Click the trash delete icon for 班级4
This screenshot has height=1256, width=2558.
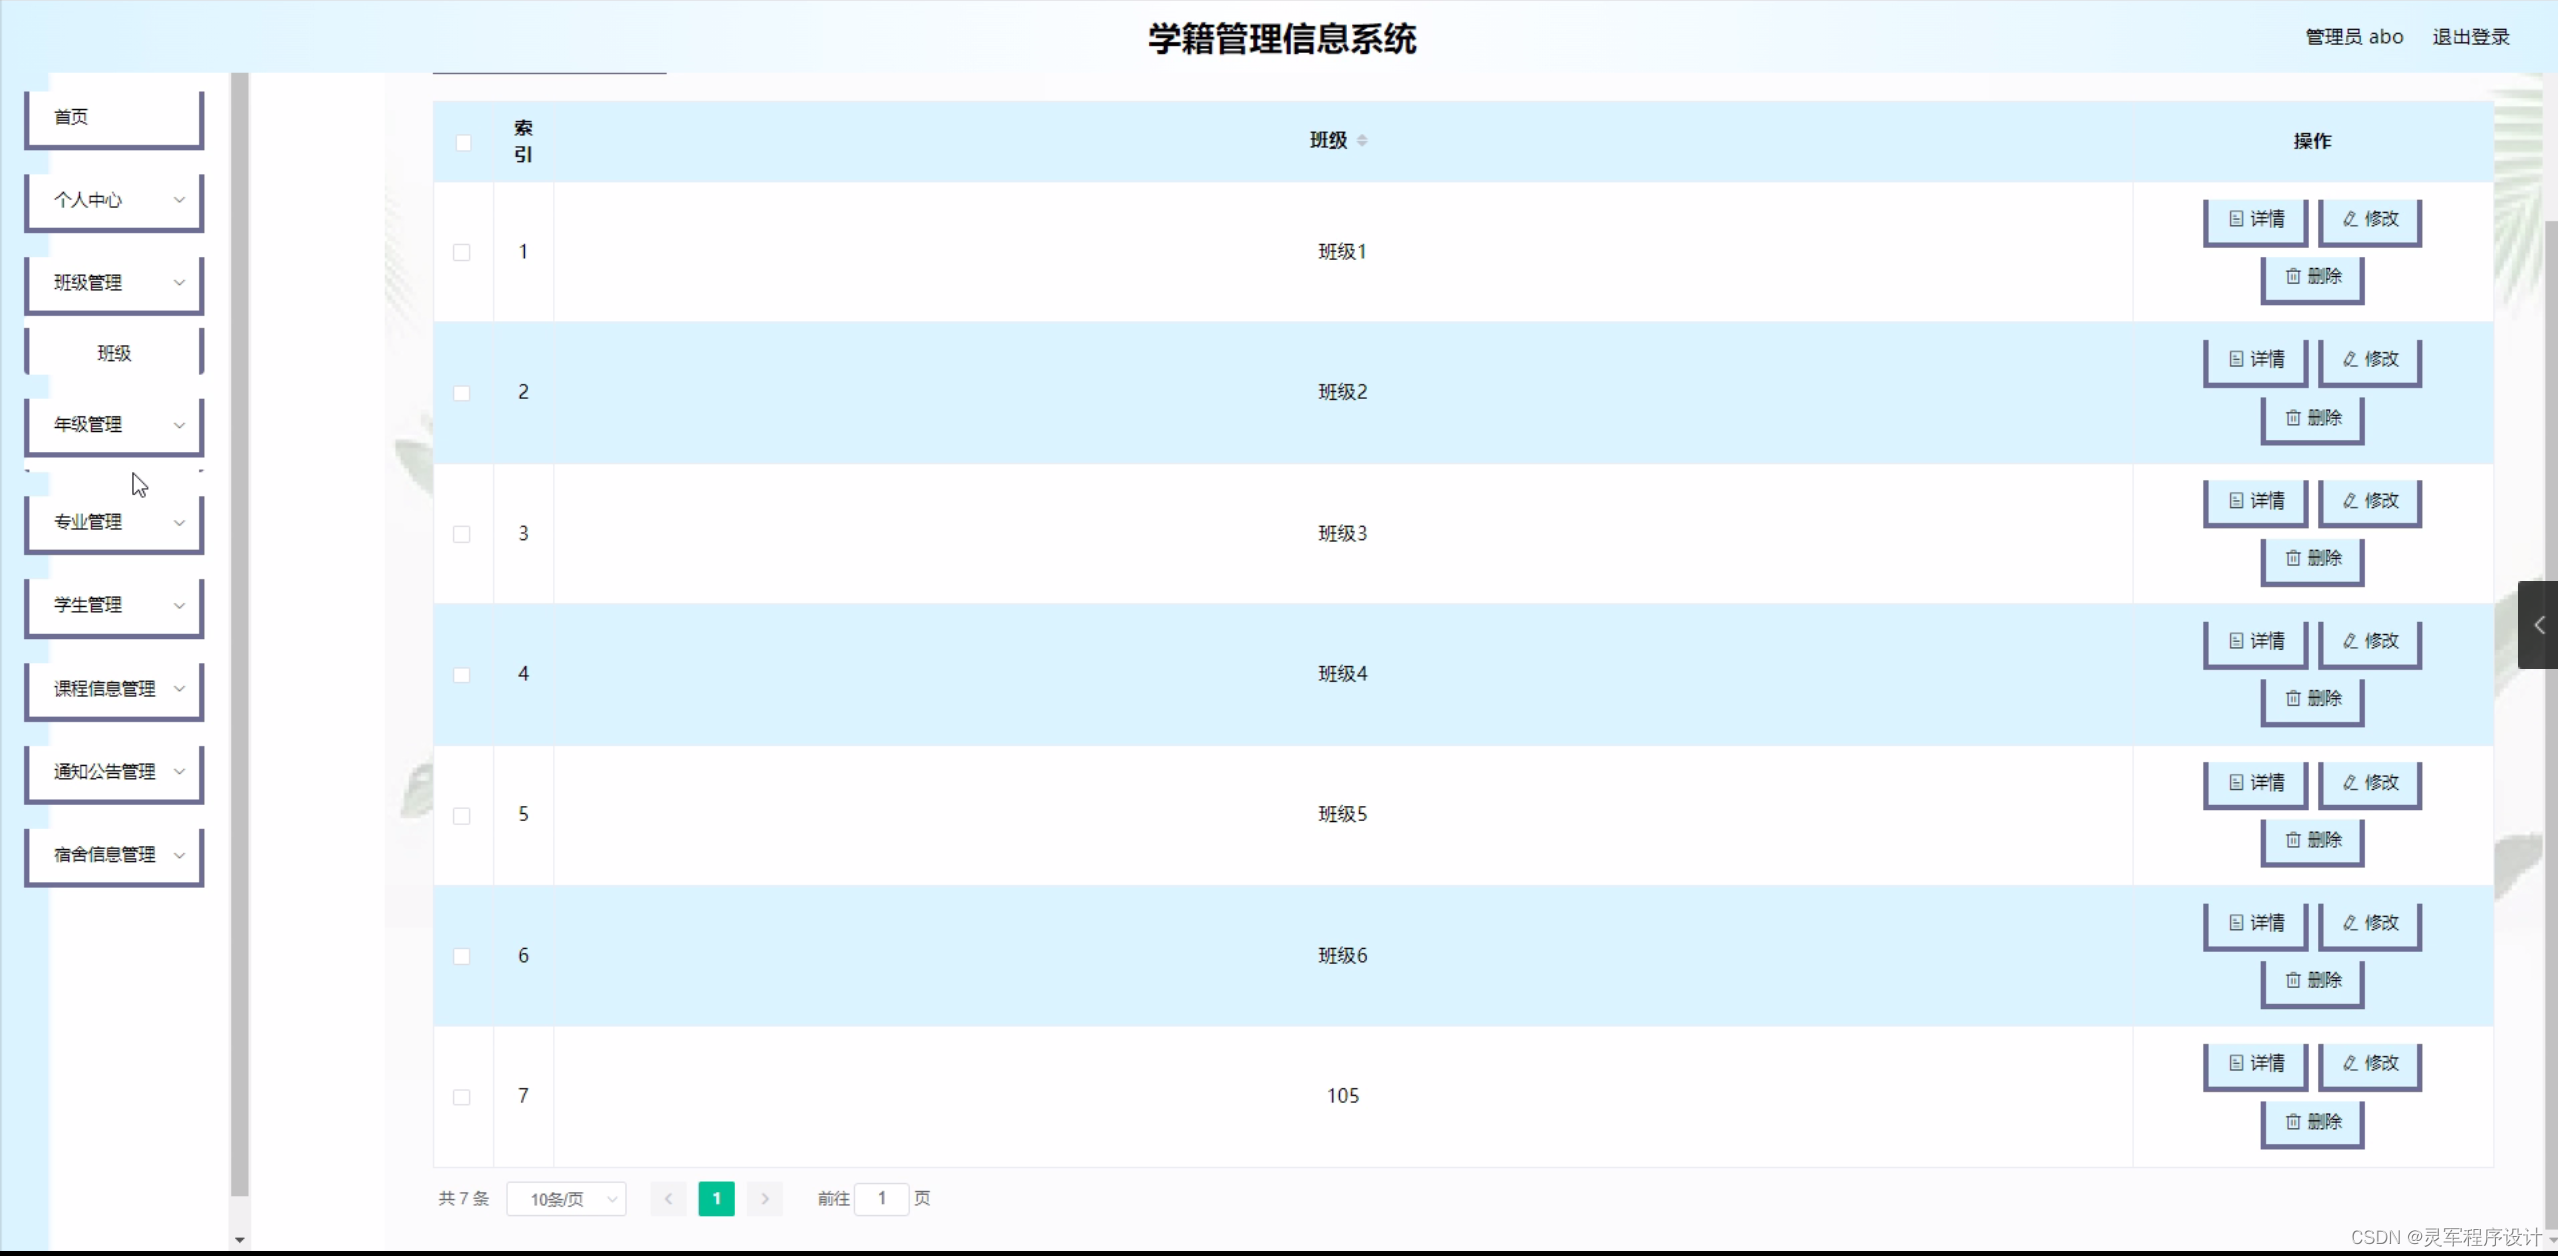(2292, 699)
